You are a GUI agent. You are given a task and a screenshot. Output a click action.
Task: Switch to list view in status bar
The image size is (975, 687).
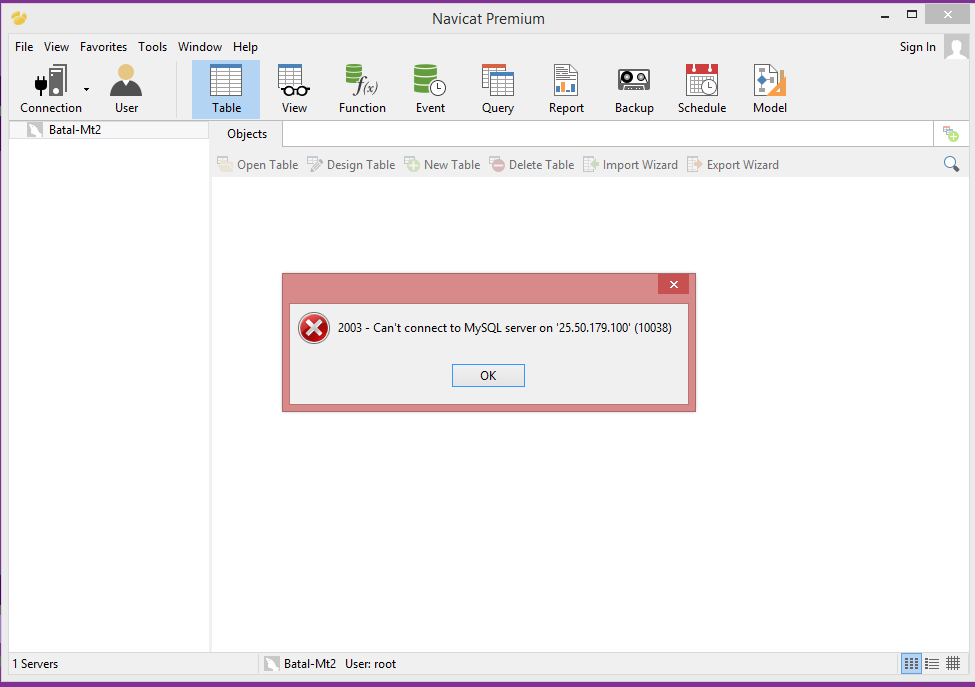pyautogui.click(x=931, y=663)
